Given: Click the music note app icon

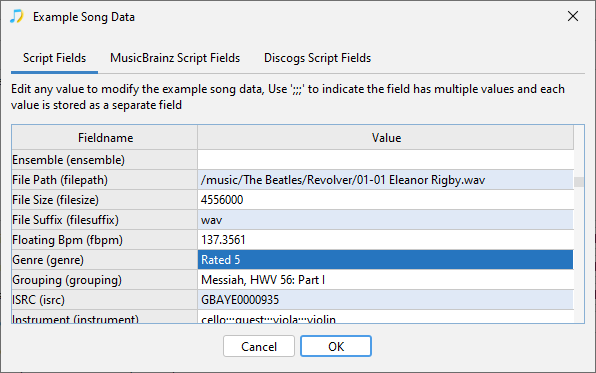Looking at the screenshot, I should (x=16, y=17).
